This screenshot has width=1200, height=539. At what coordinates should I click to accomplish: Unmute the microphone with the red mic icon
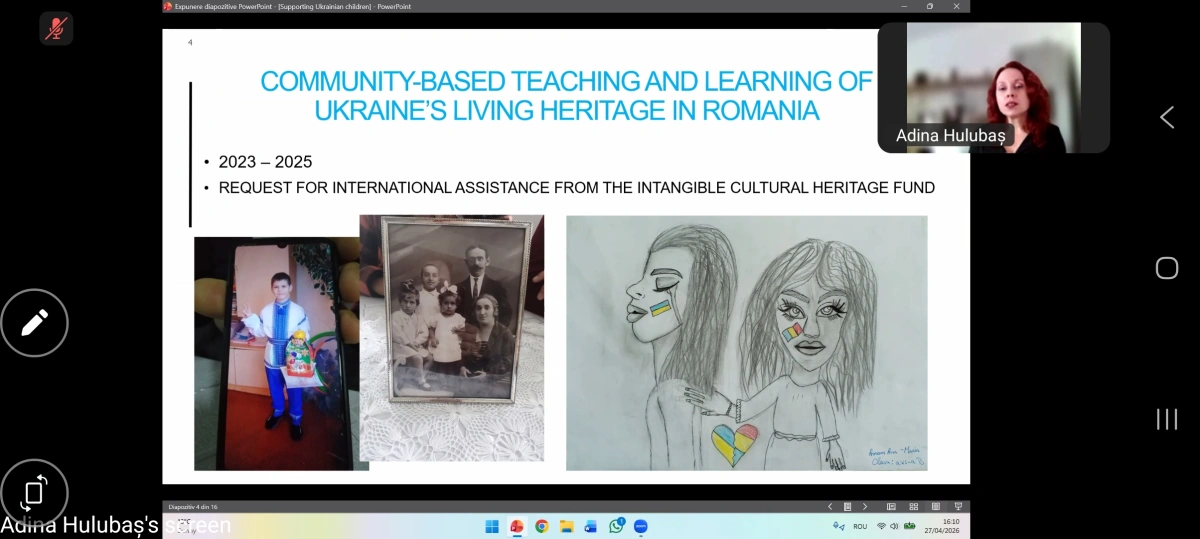[56, 28]
